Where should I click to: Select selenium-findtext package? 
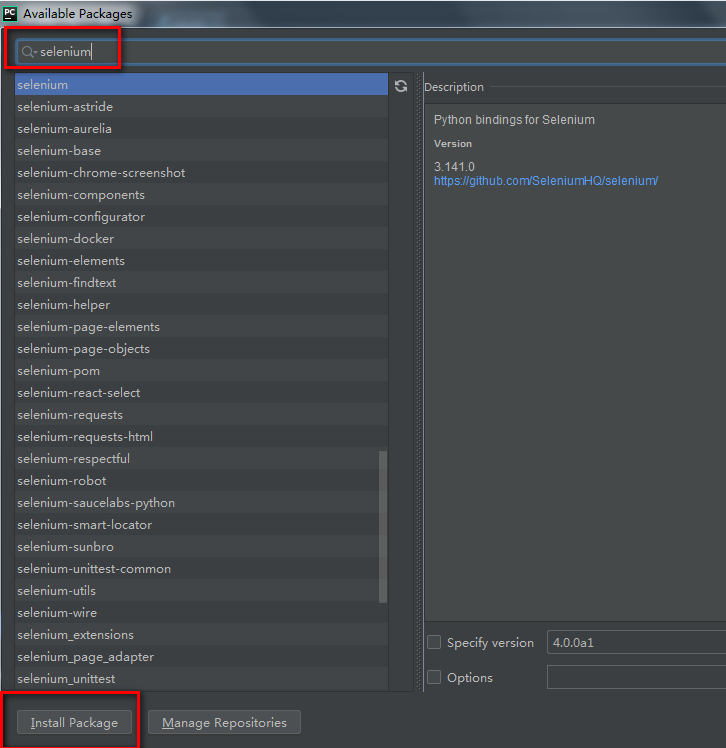click(x=201, y=282)
